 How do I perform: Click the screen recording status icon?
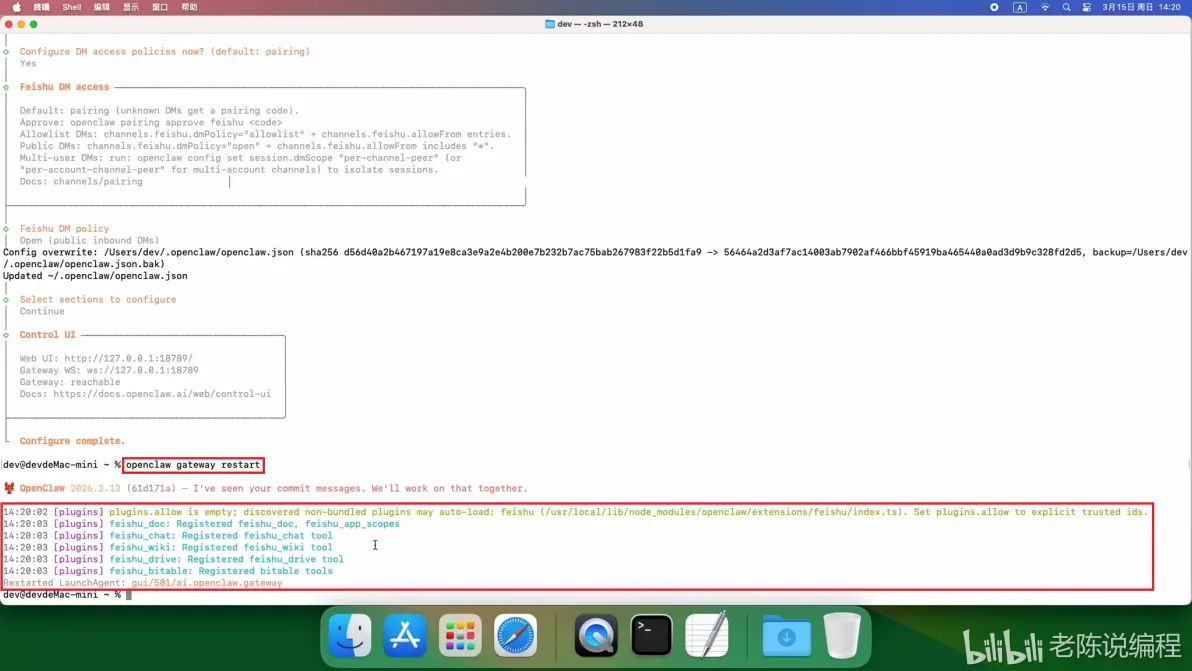pos(994,7)
